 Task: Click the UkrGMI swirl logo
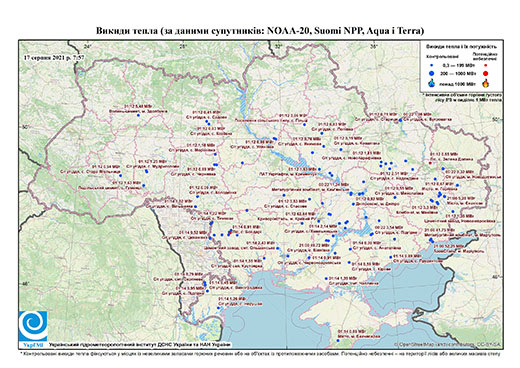pyautogui.click(x=33, y=327)
